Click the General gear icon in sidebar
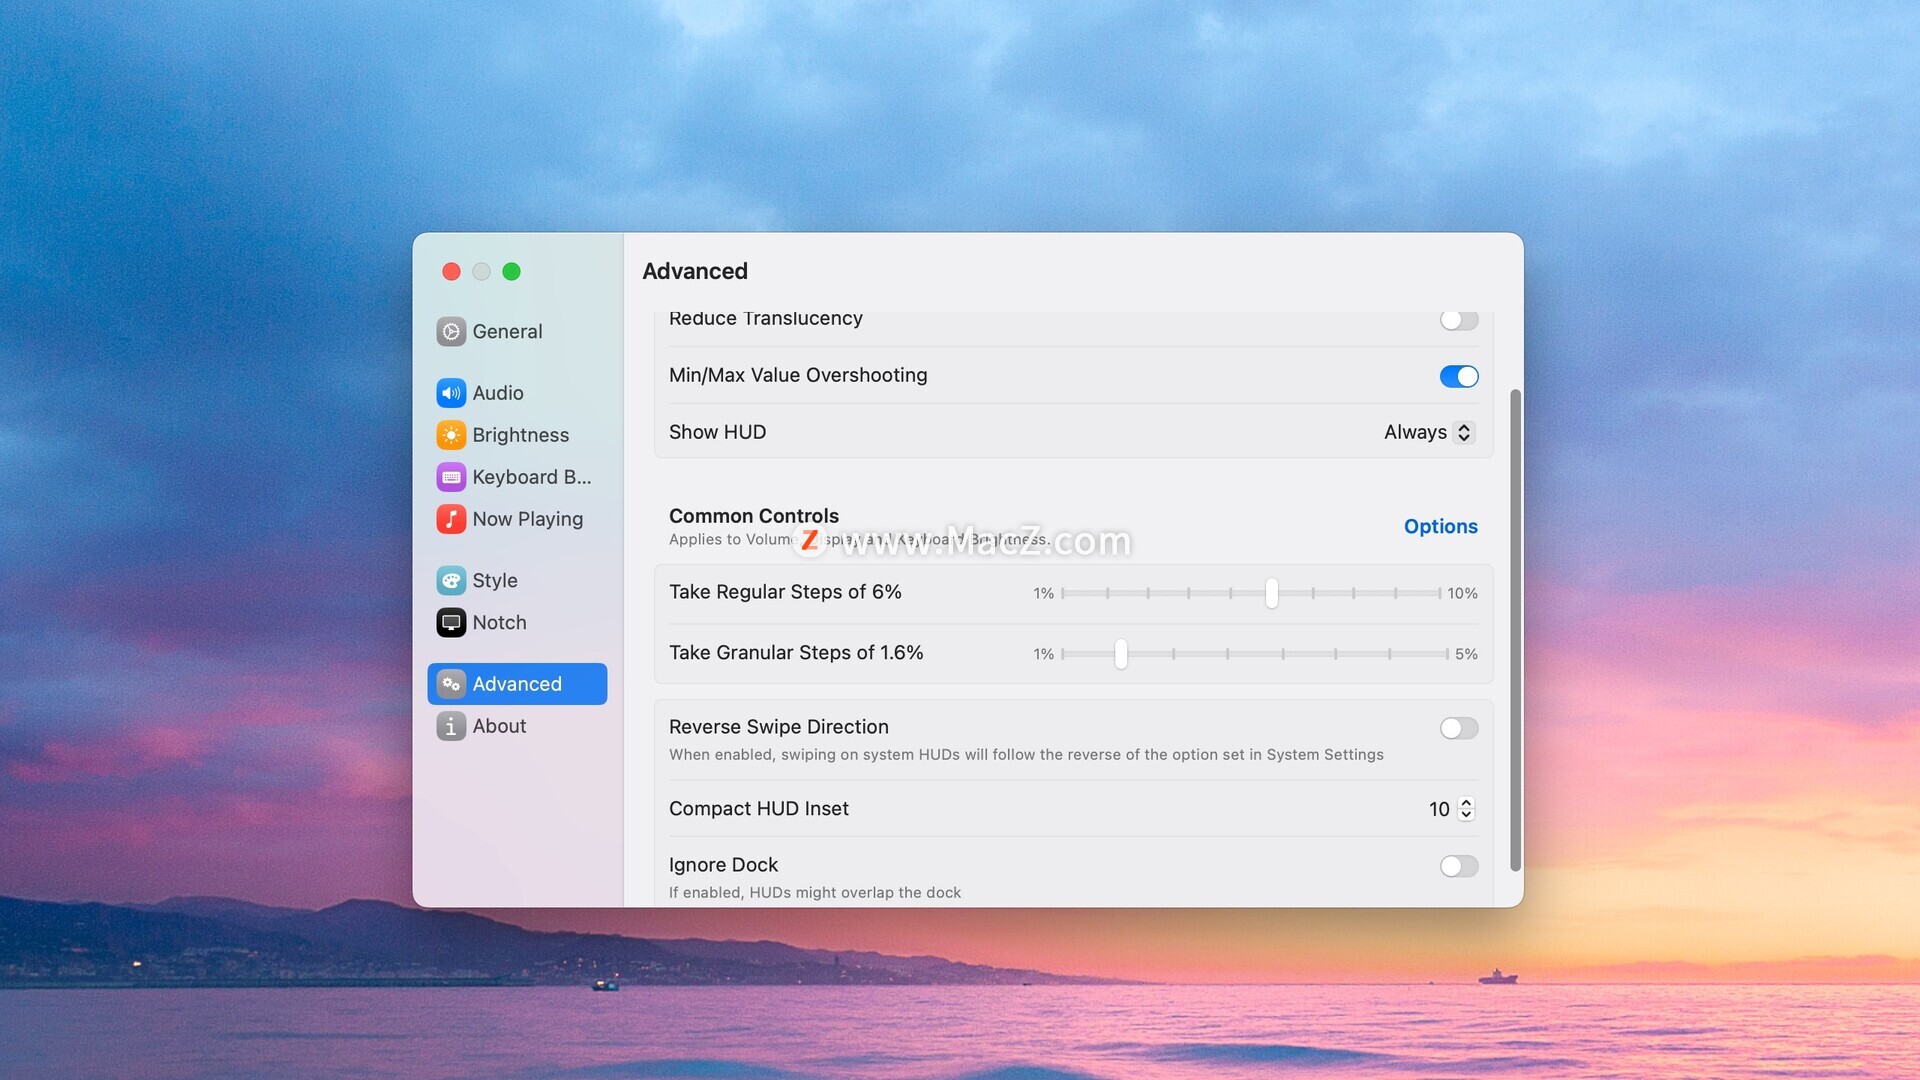The height and width of the screenshot is (1080, 1920). [451, 332]
